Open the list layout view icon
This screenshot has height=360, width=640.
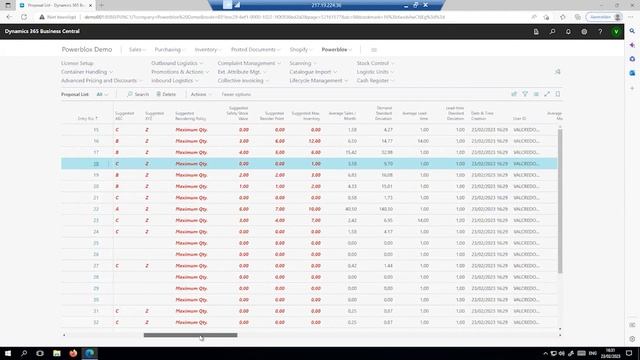pyautogui.click(x=536, y=94)
